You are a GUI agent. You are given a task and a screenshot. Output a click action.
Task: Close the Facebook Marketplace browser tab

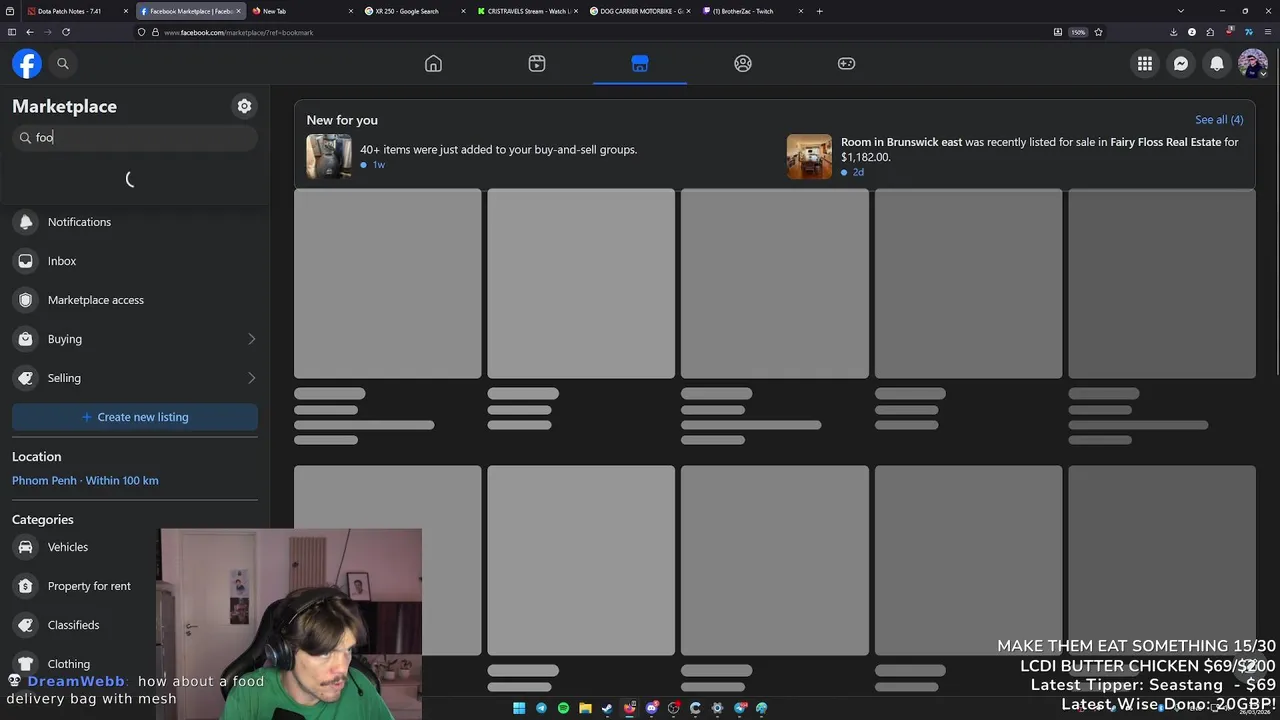click(239, 11)
